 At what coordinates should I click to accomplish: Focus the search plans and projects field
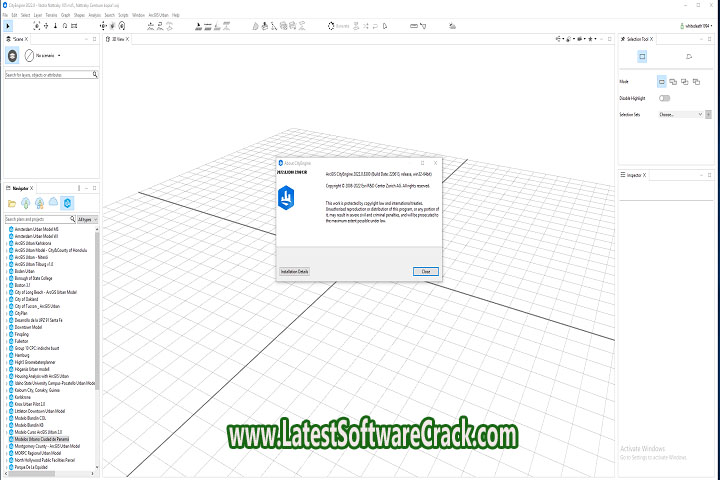[37, 219]
